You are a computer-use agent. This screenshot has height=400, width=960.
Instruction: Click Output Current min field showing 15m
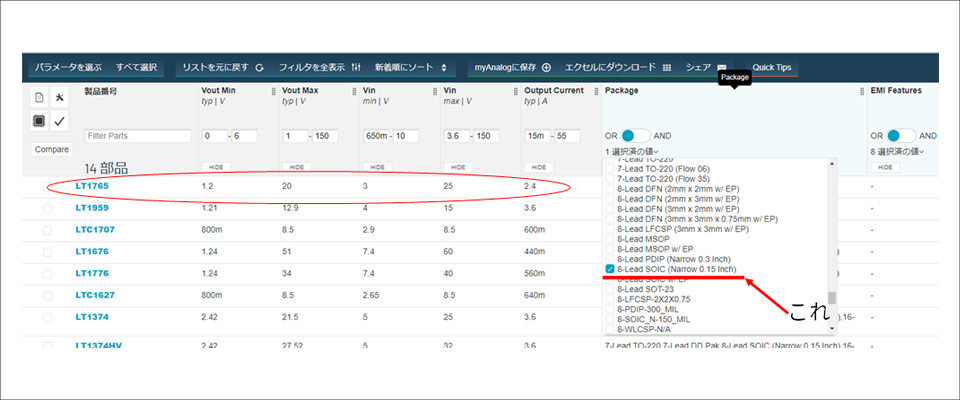pos(537,136)
